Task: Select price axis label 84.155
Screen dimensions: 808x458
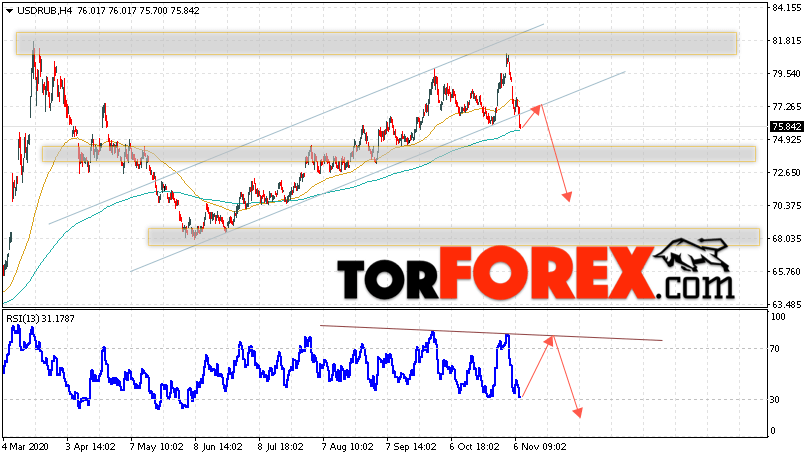Action: click(x=787, y=8)
